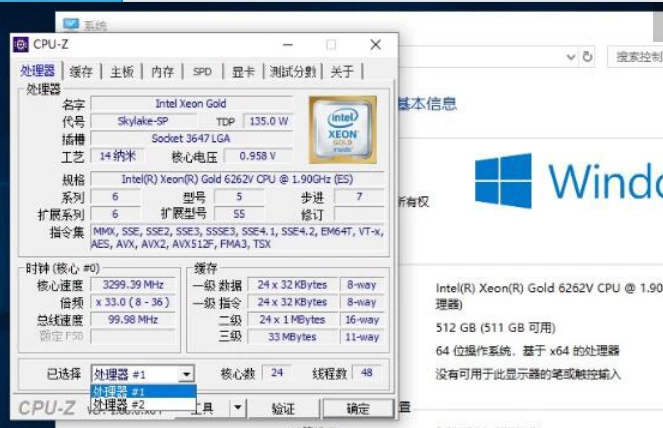Switch to the 内存 tab
The height and width of the screenshot is (428, 663).
(x=163, y=72)
